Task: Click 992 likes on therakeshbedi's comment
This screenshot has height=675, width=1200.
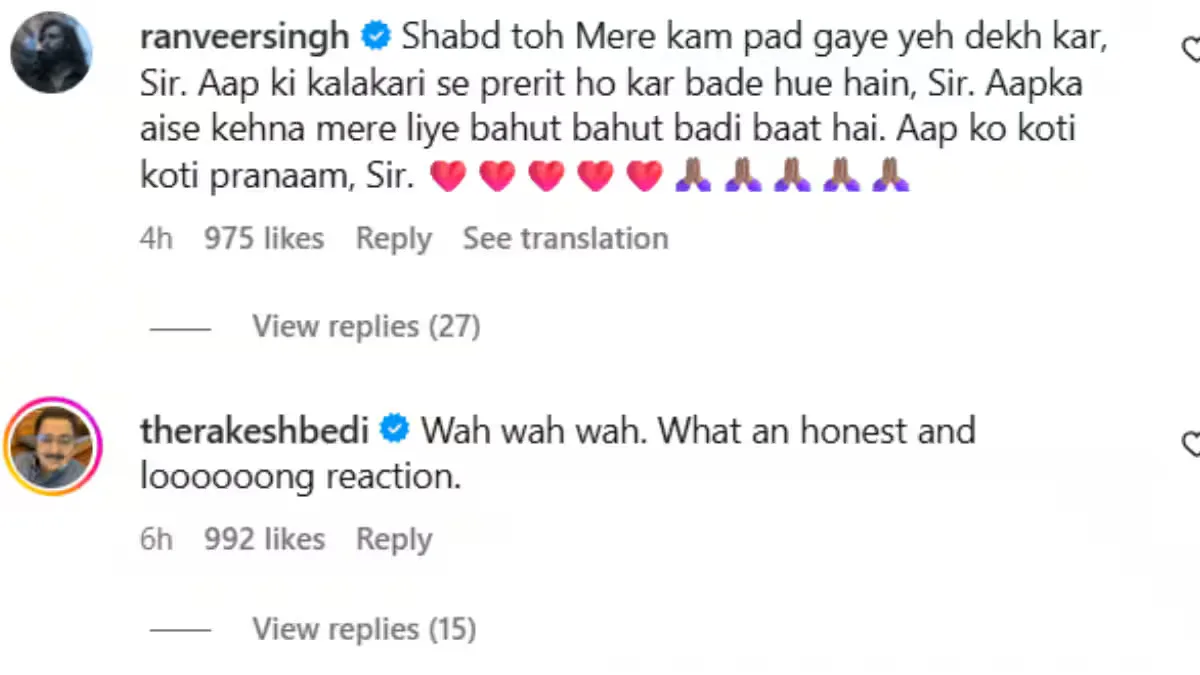Action: pyautogui.click(x=264, y=539)
